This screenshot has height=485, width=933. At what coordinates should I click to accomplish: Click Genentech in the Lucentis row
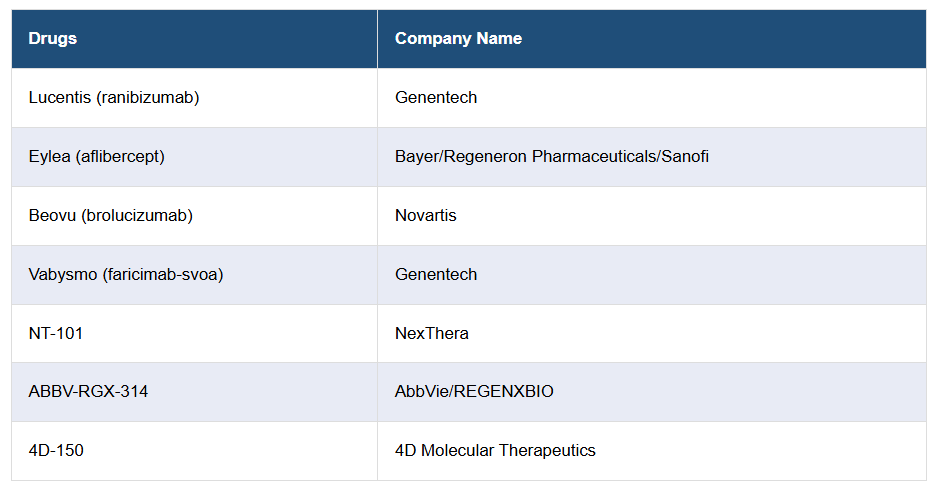[x=436, y=98]
